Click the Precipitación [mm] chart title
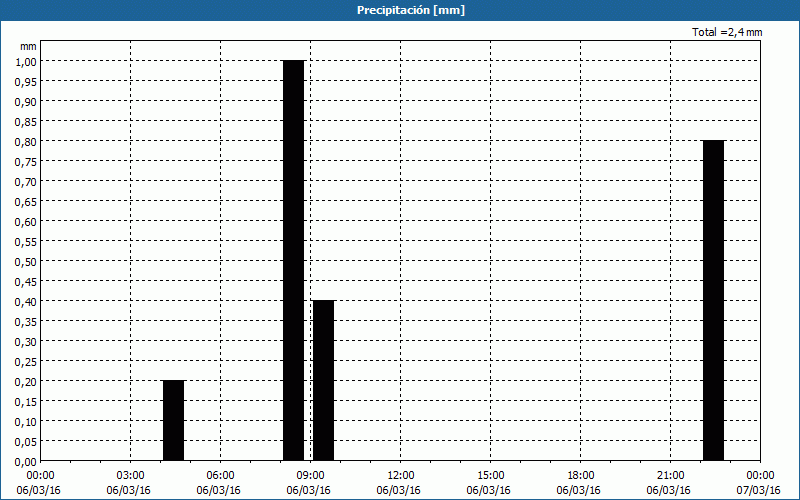 click(411, 10)
